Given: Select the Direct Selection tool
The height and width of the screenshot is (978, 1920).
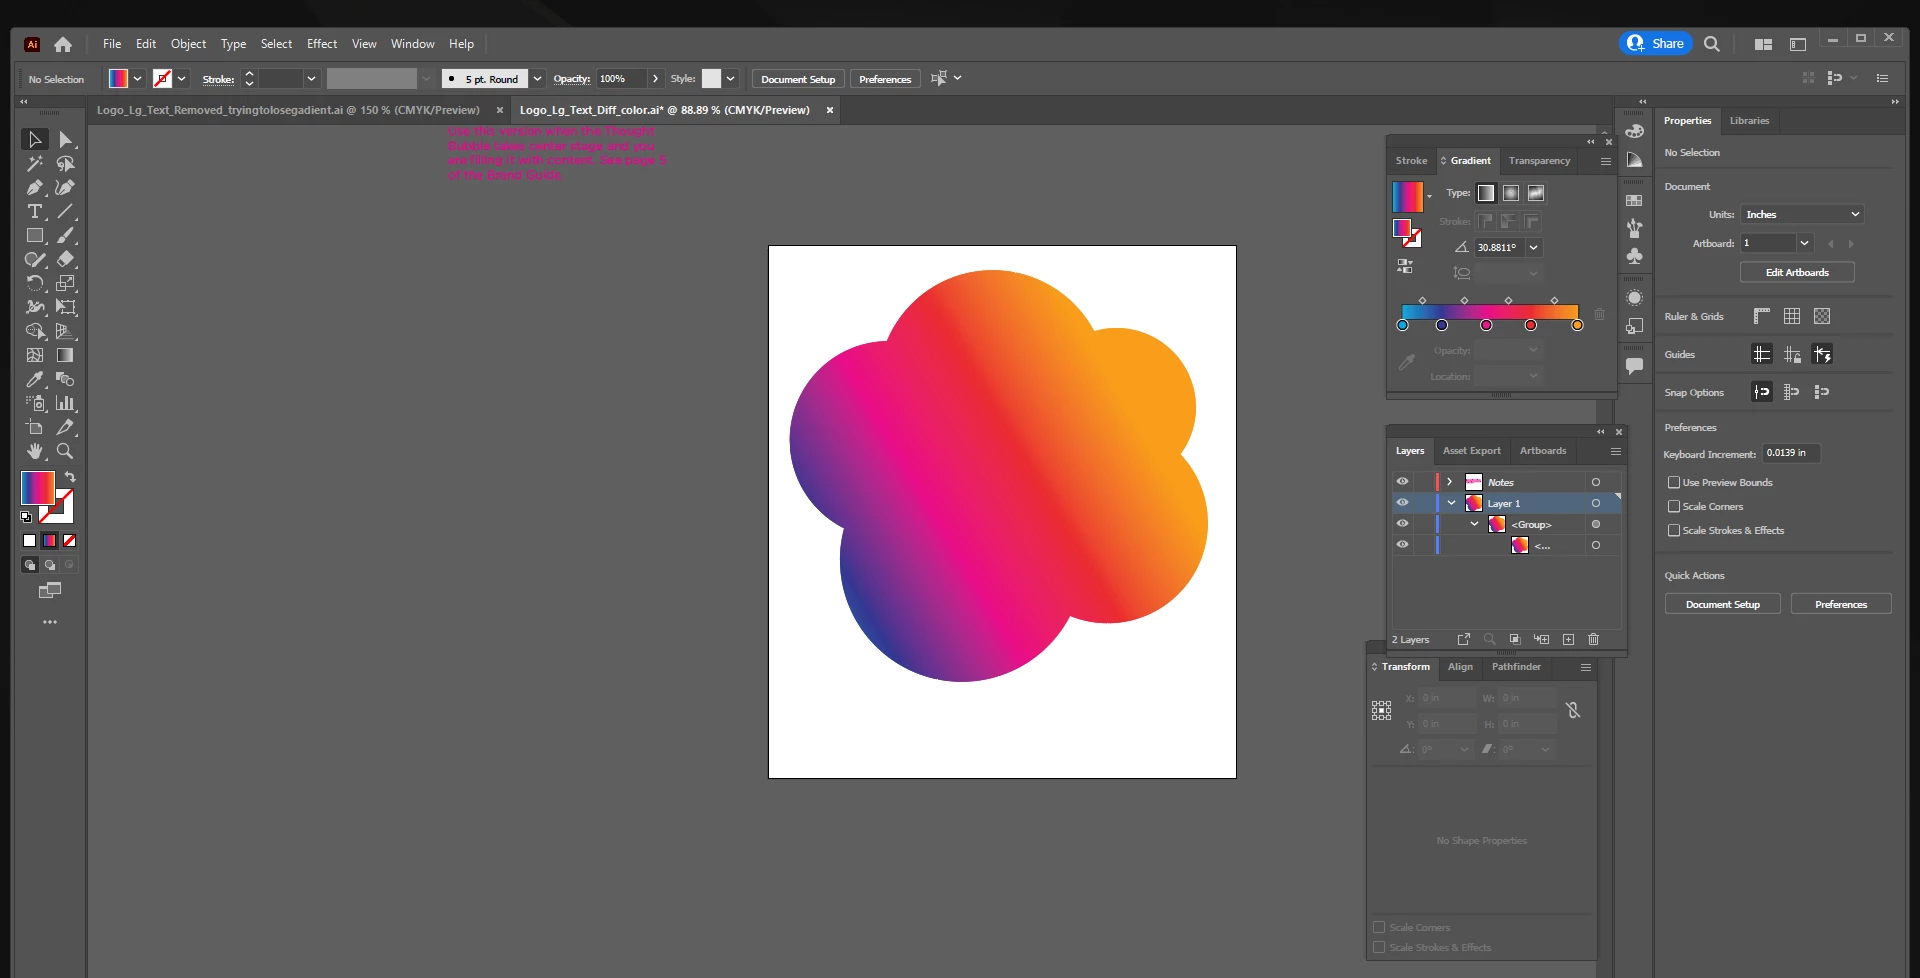Looking at the screenshot, I should point(66,140).
